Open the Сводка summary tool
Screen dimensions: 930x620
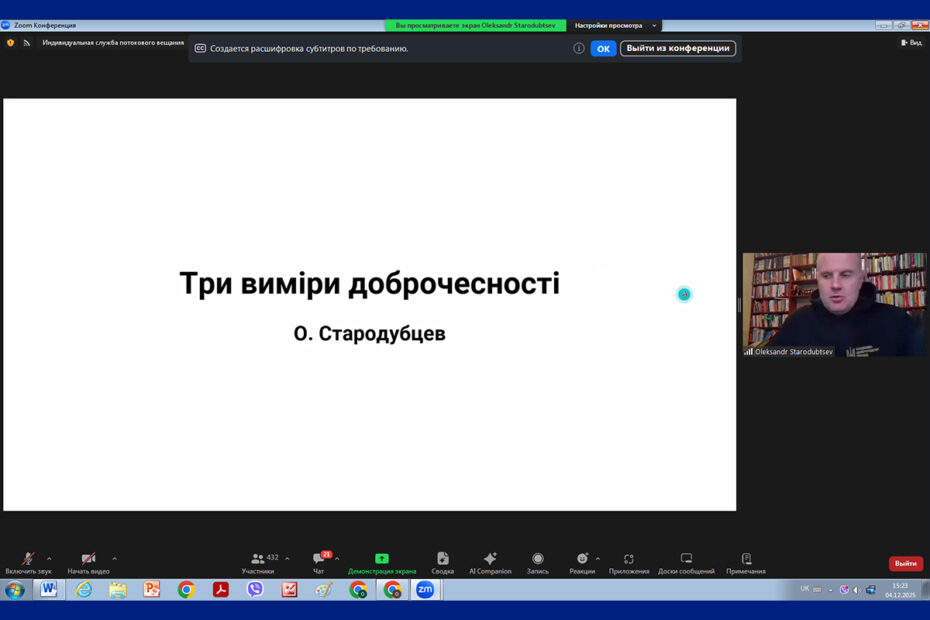point(443,560)
